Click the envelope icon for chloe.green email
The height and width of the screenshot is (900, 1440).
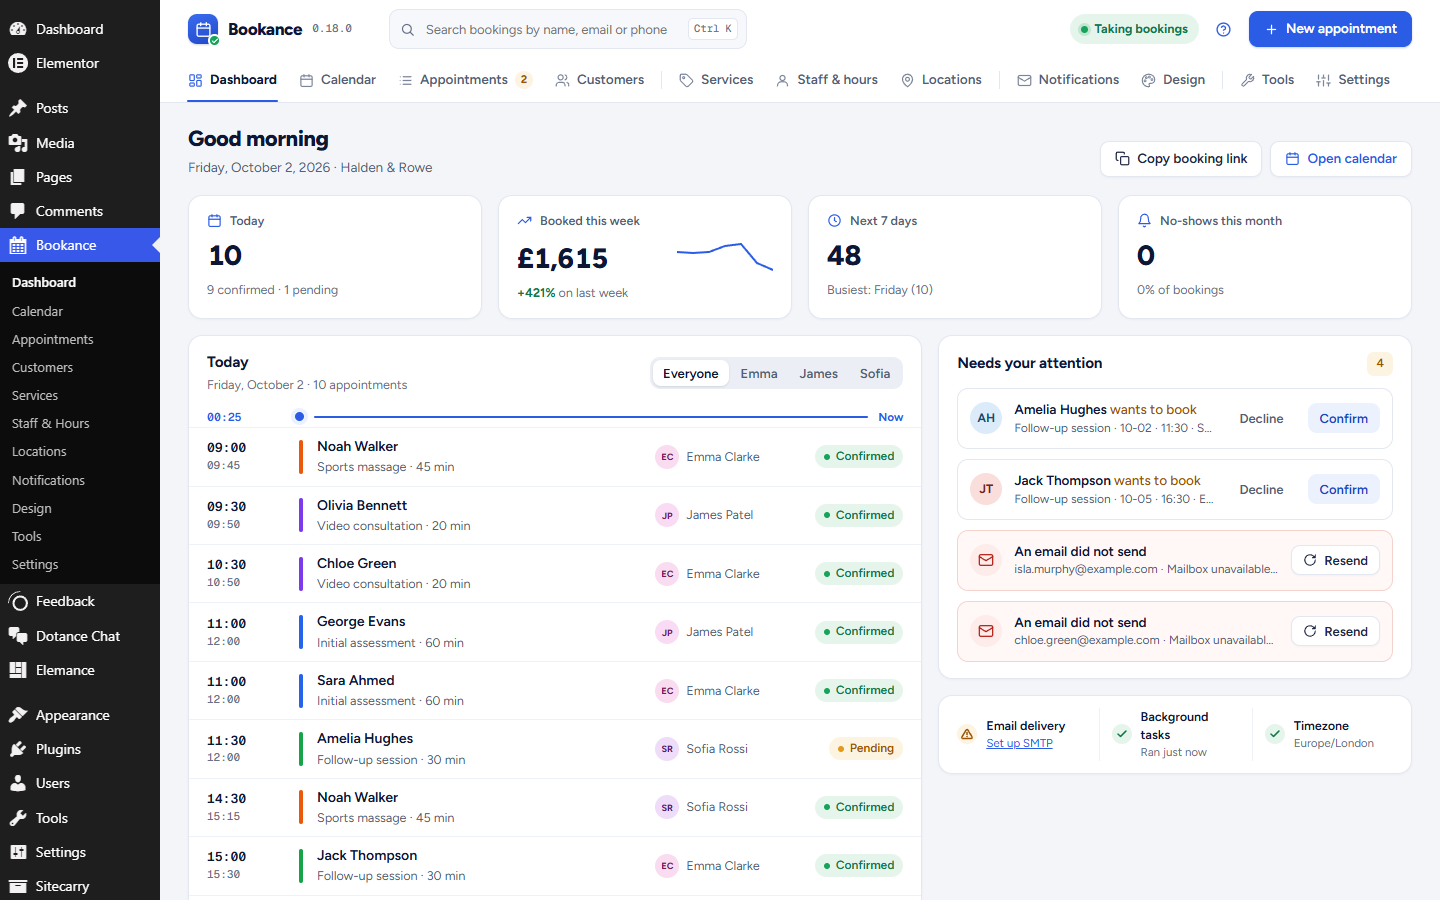click(x=986, y=631)
